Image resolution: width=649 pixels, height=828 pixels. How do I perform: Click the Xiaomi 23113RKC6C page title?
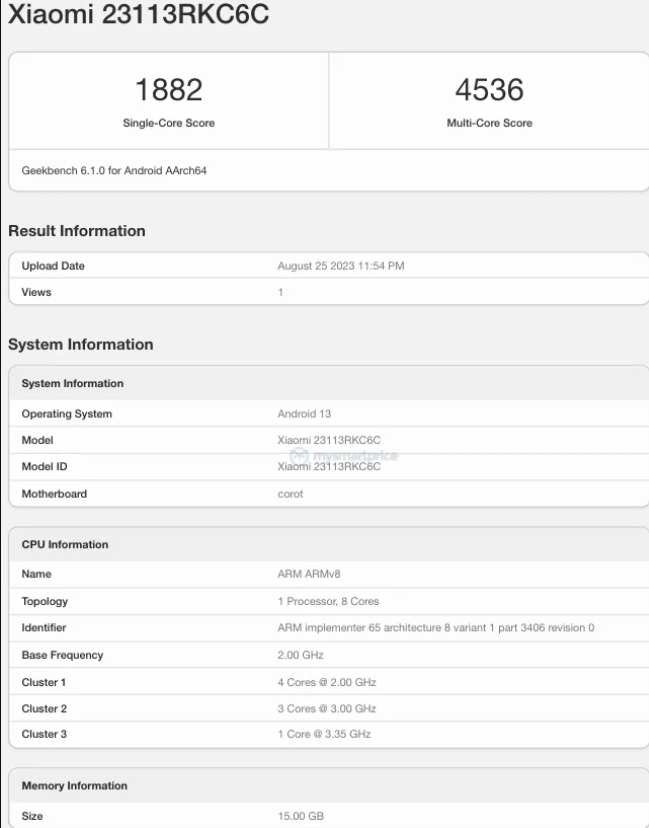click(x=138, y=15)
